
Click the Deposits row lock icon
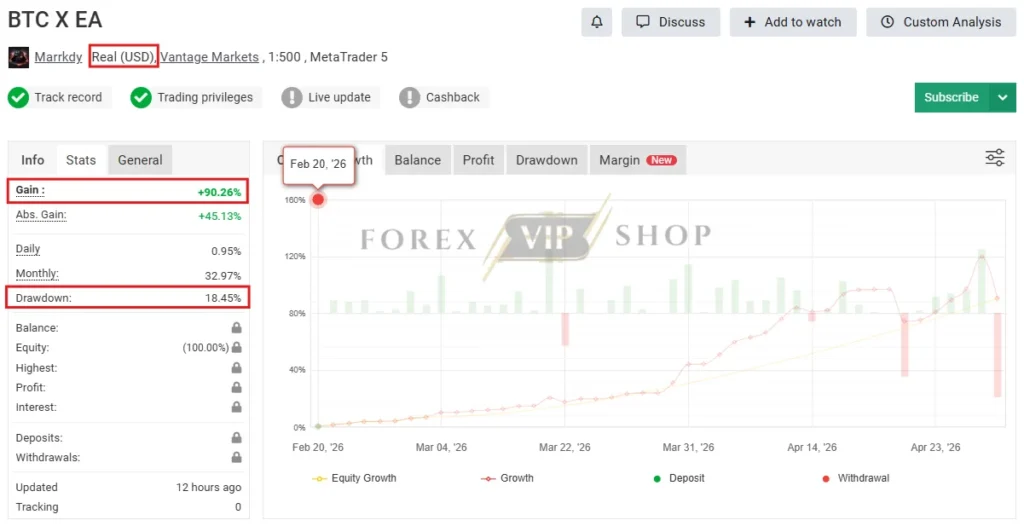tap(236, 437)
